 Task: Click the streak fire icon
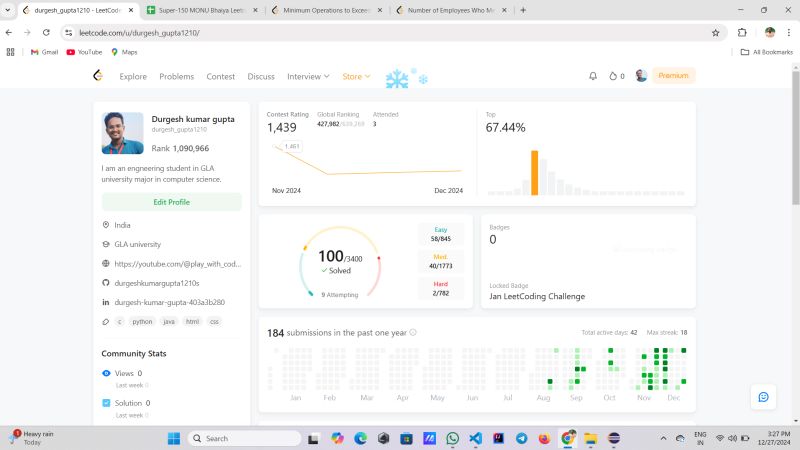point(613,76)
